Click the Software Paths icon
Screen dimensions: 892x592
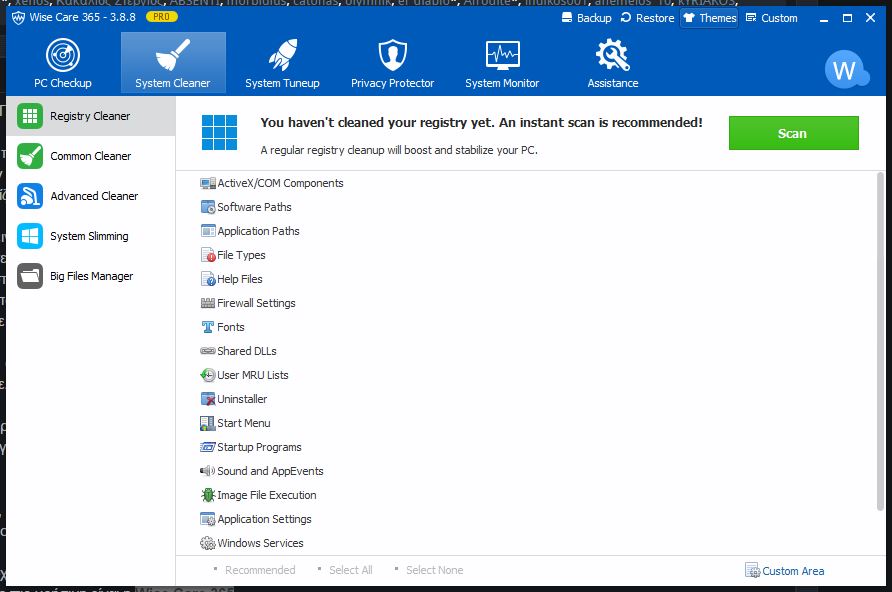click(208, 207)
